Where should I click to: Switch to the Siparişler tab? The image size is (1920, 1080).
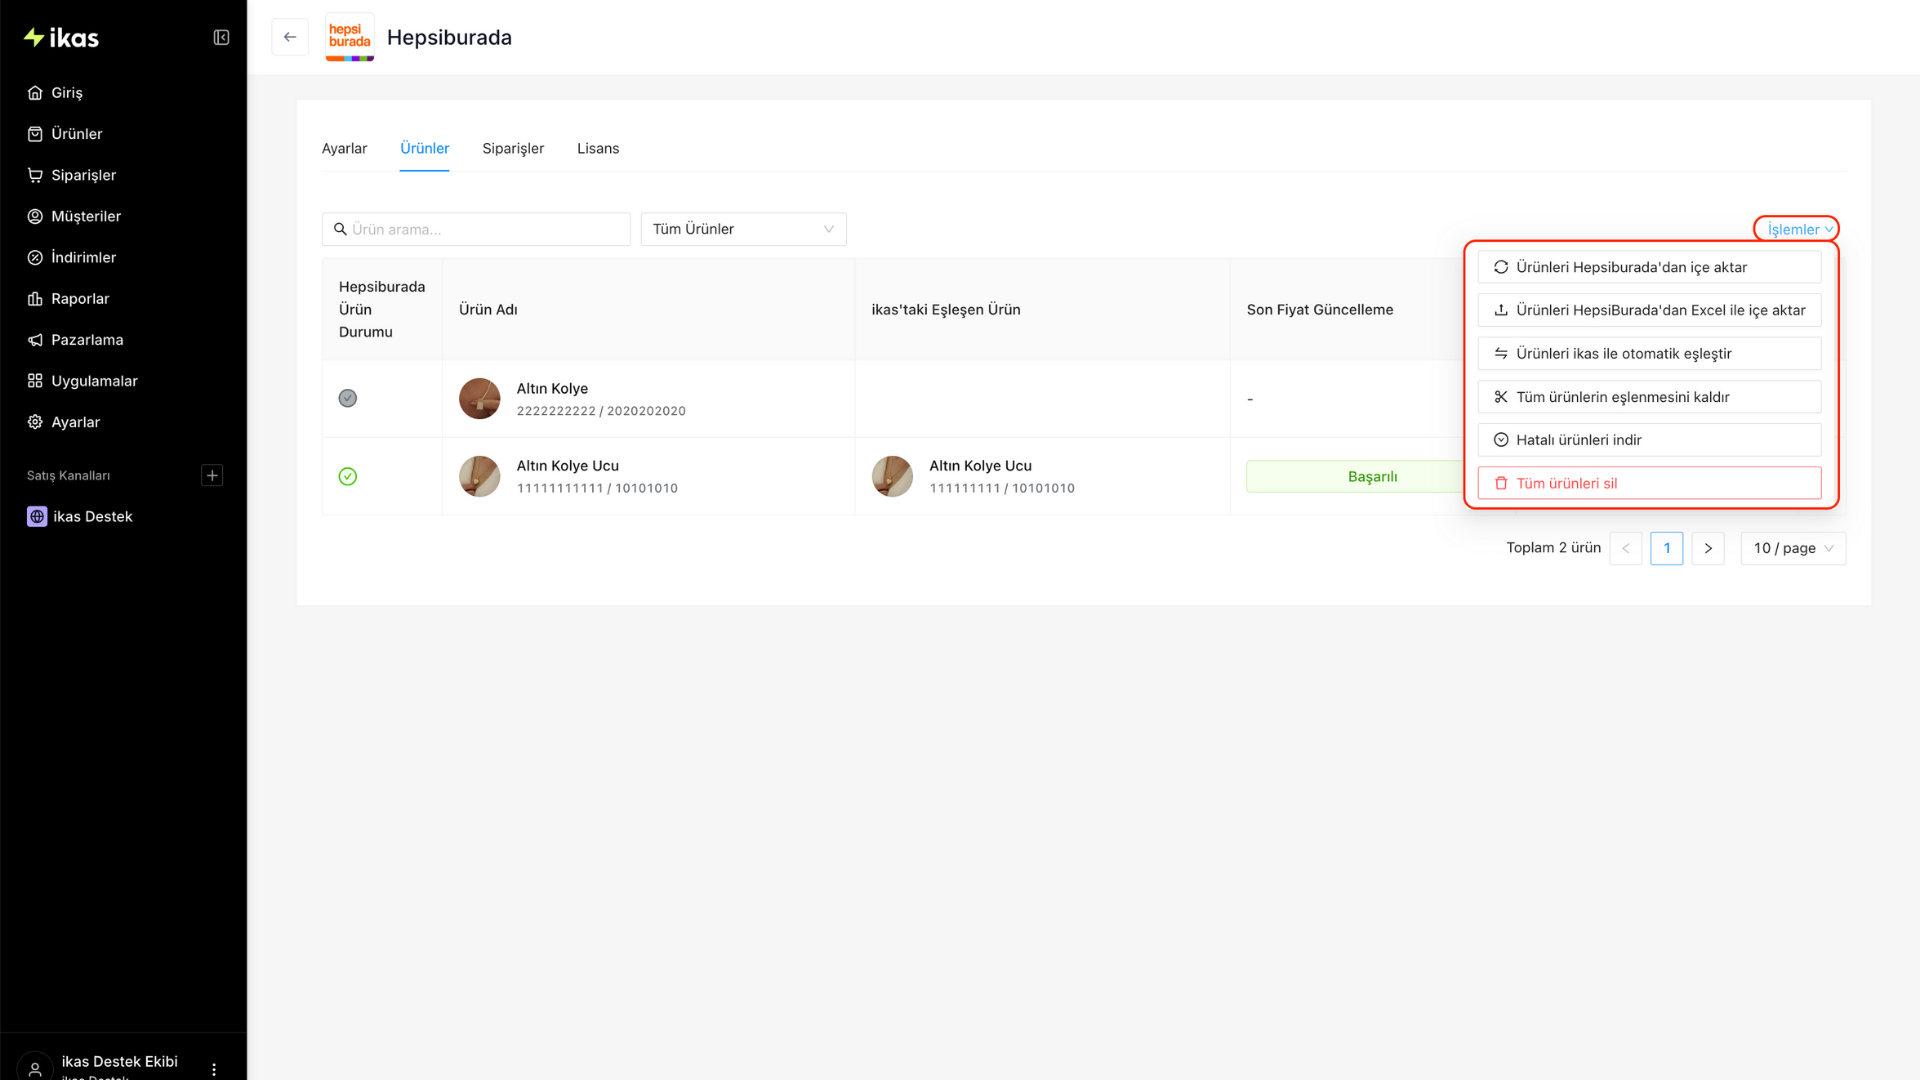tap(513, 149)
